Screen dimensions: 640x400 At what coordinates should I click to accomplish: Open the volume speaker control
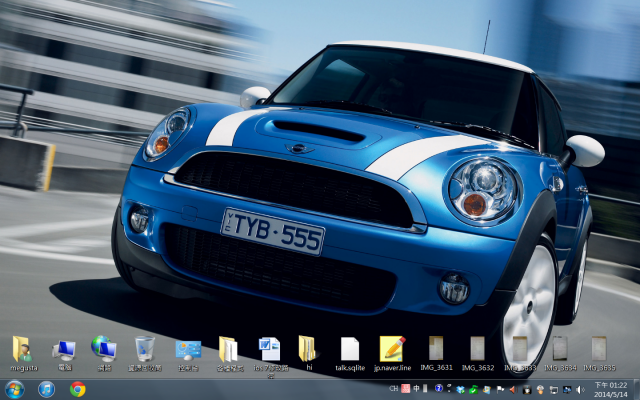[x=580, y=390]
